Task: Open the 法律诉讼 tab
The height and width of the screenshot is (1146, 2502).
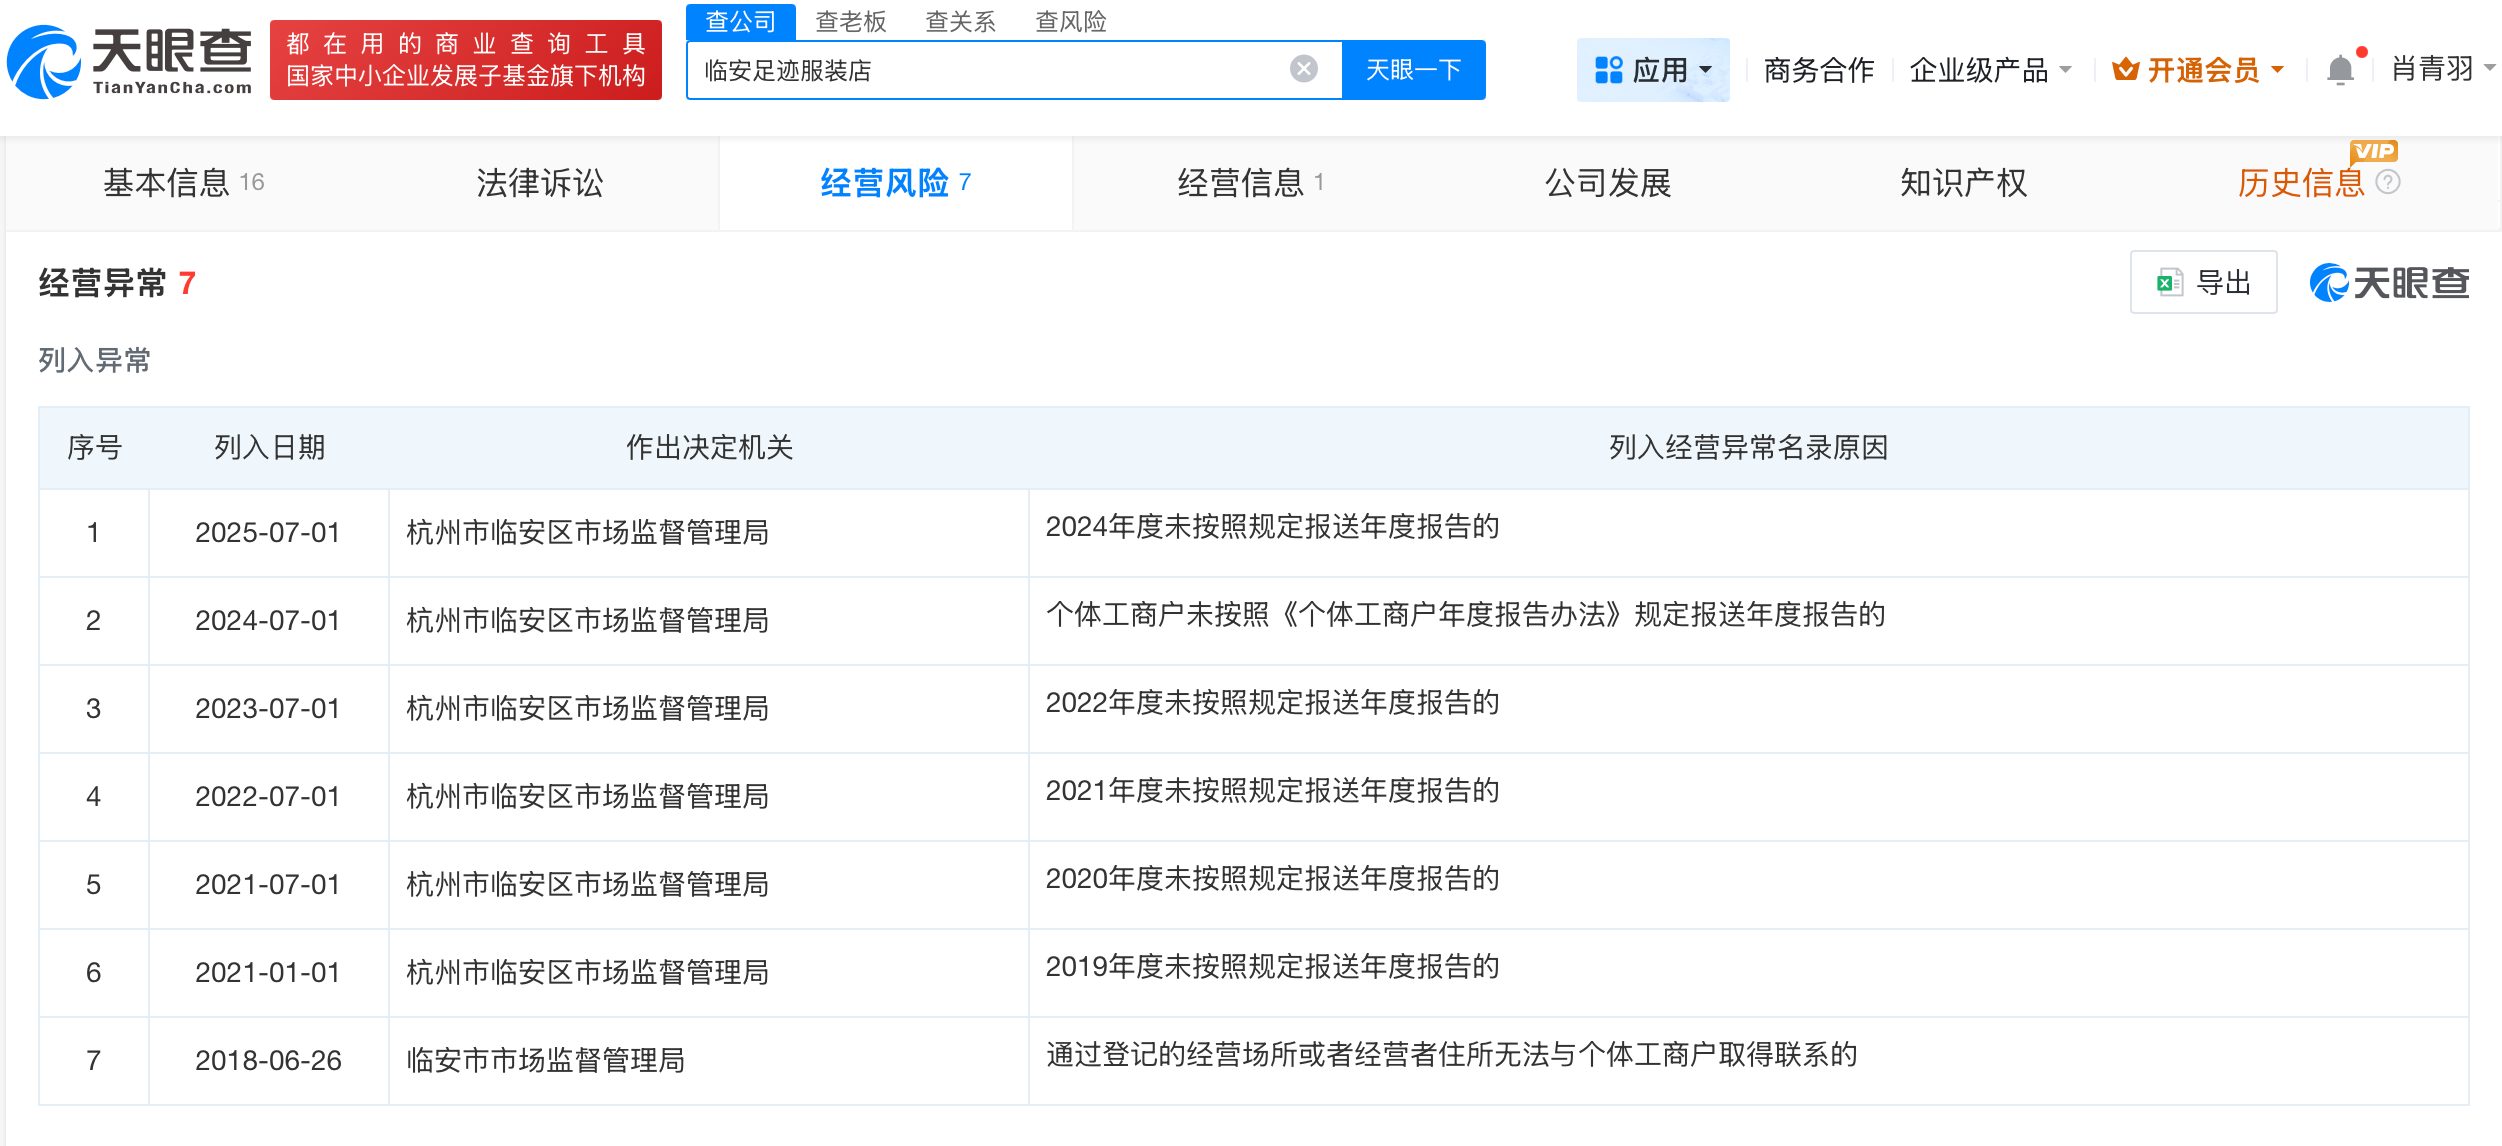Action: point(540,183)
